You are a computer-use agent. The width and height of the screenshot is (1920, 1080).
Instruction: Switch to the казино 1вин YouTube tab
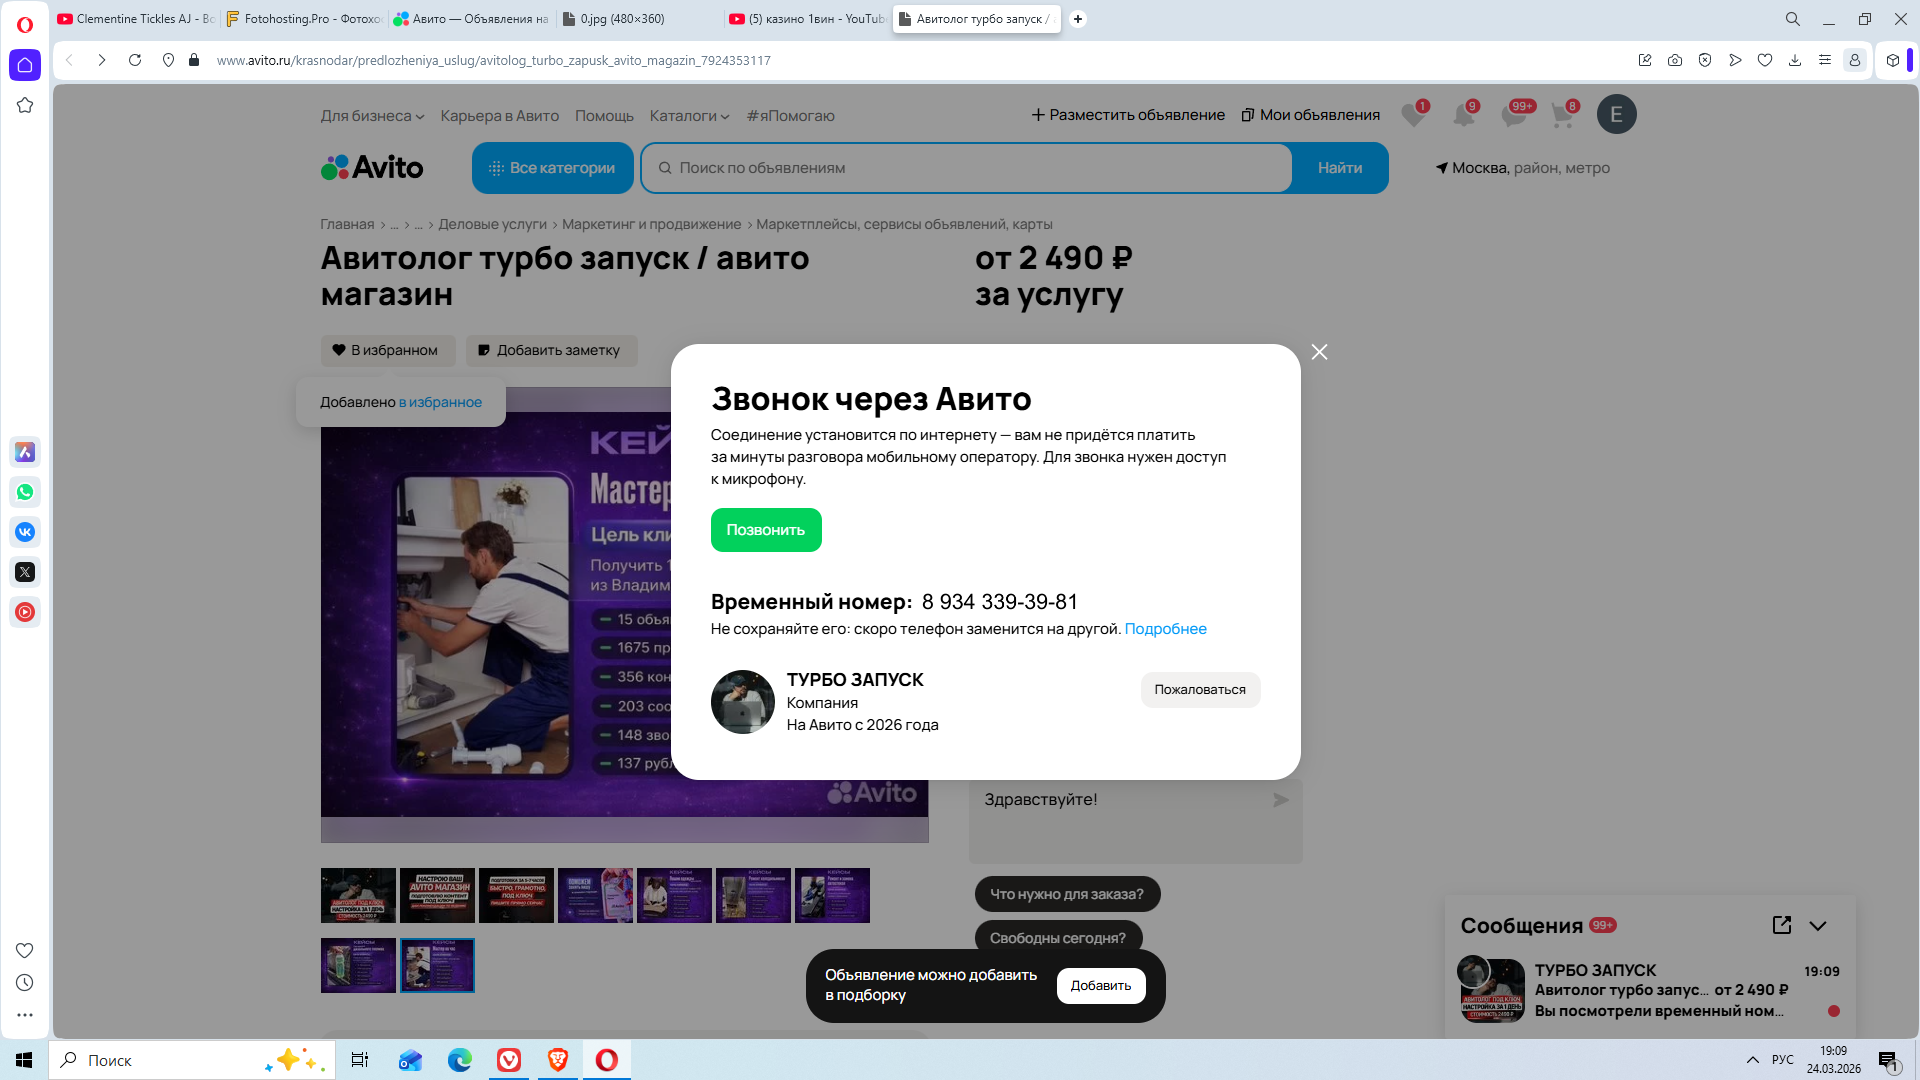pos(806,19)
